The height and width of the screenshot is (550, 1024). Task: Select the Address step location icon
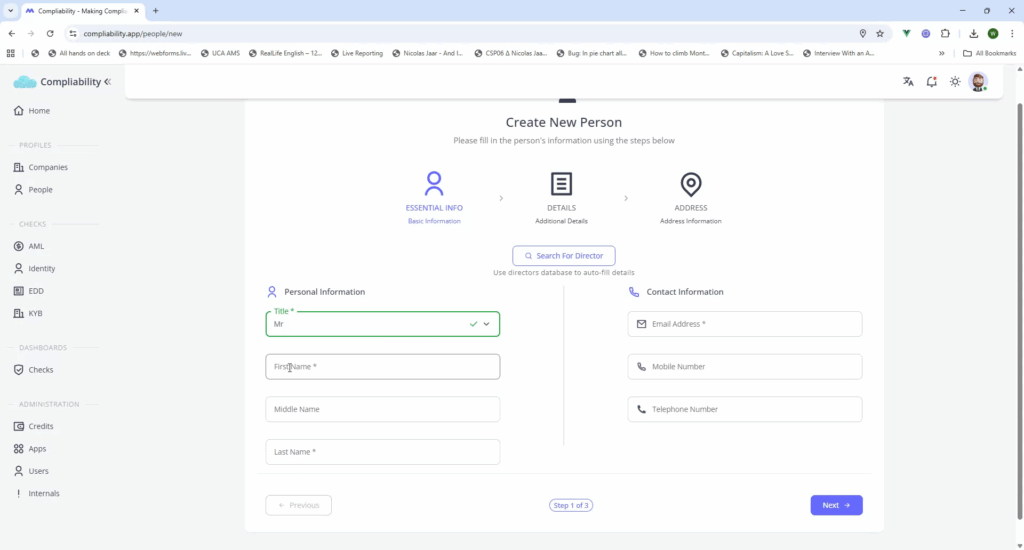pos(690,184)
